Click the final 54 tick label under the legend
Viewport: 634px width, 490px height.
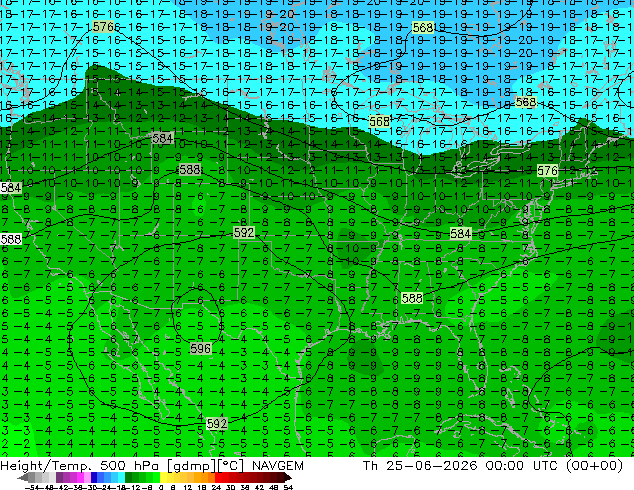coord(288,487)
